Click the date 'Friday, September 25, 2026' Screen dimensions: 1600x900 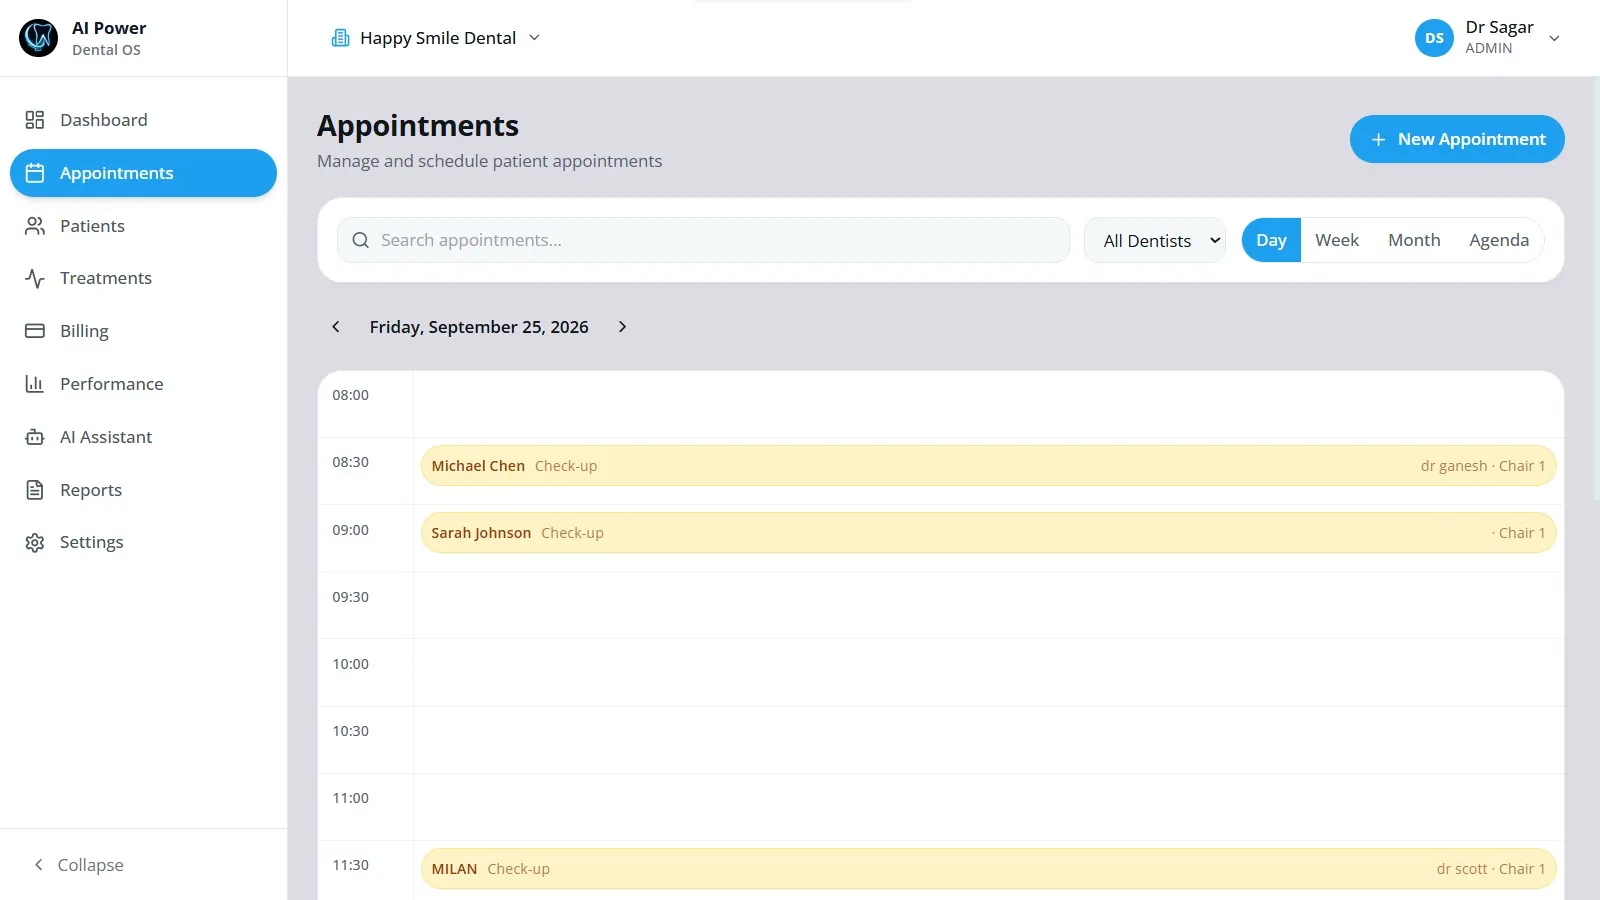[479, 327]
